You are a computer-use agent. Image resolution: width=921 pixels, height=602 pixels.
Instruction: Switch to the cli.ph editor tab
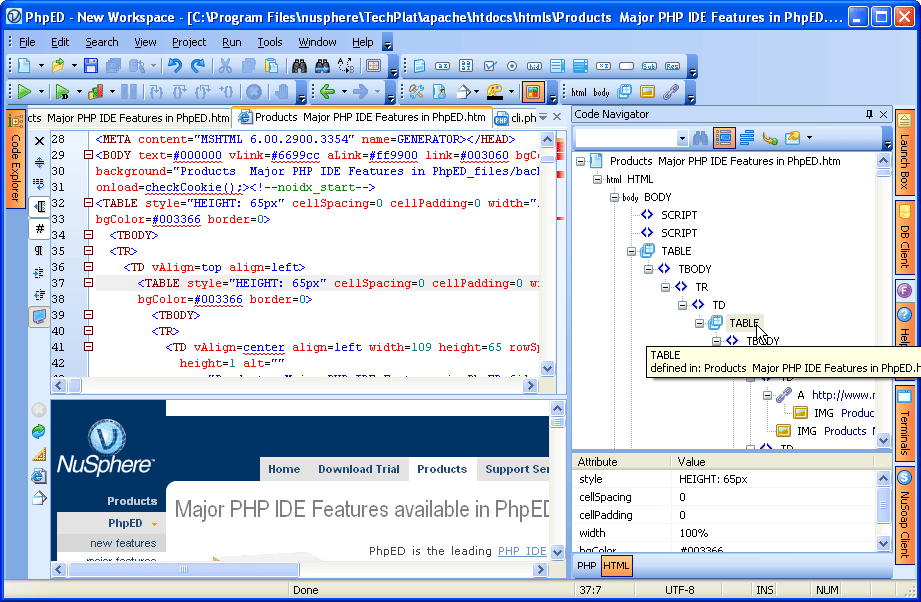coord(515,118)
